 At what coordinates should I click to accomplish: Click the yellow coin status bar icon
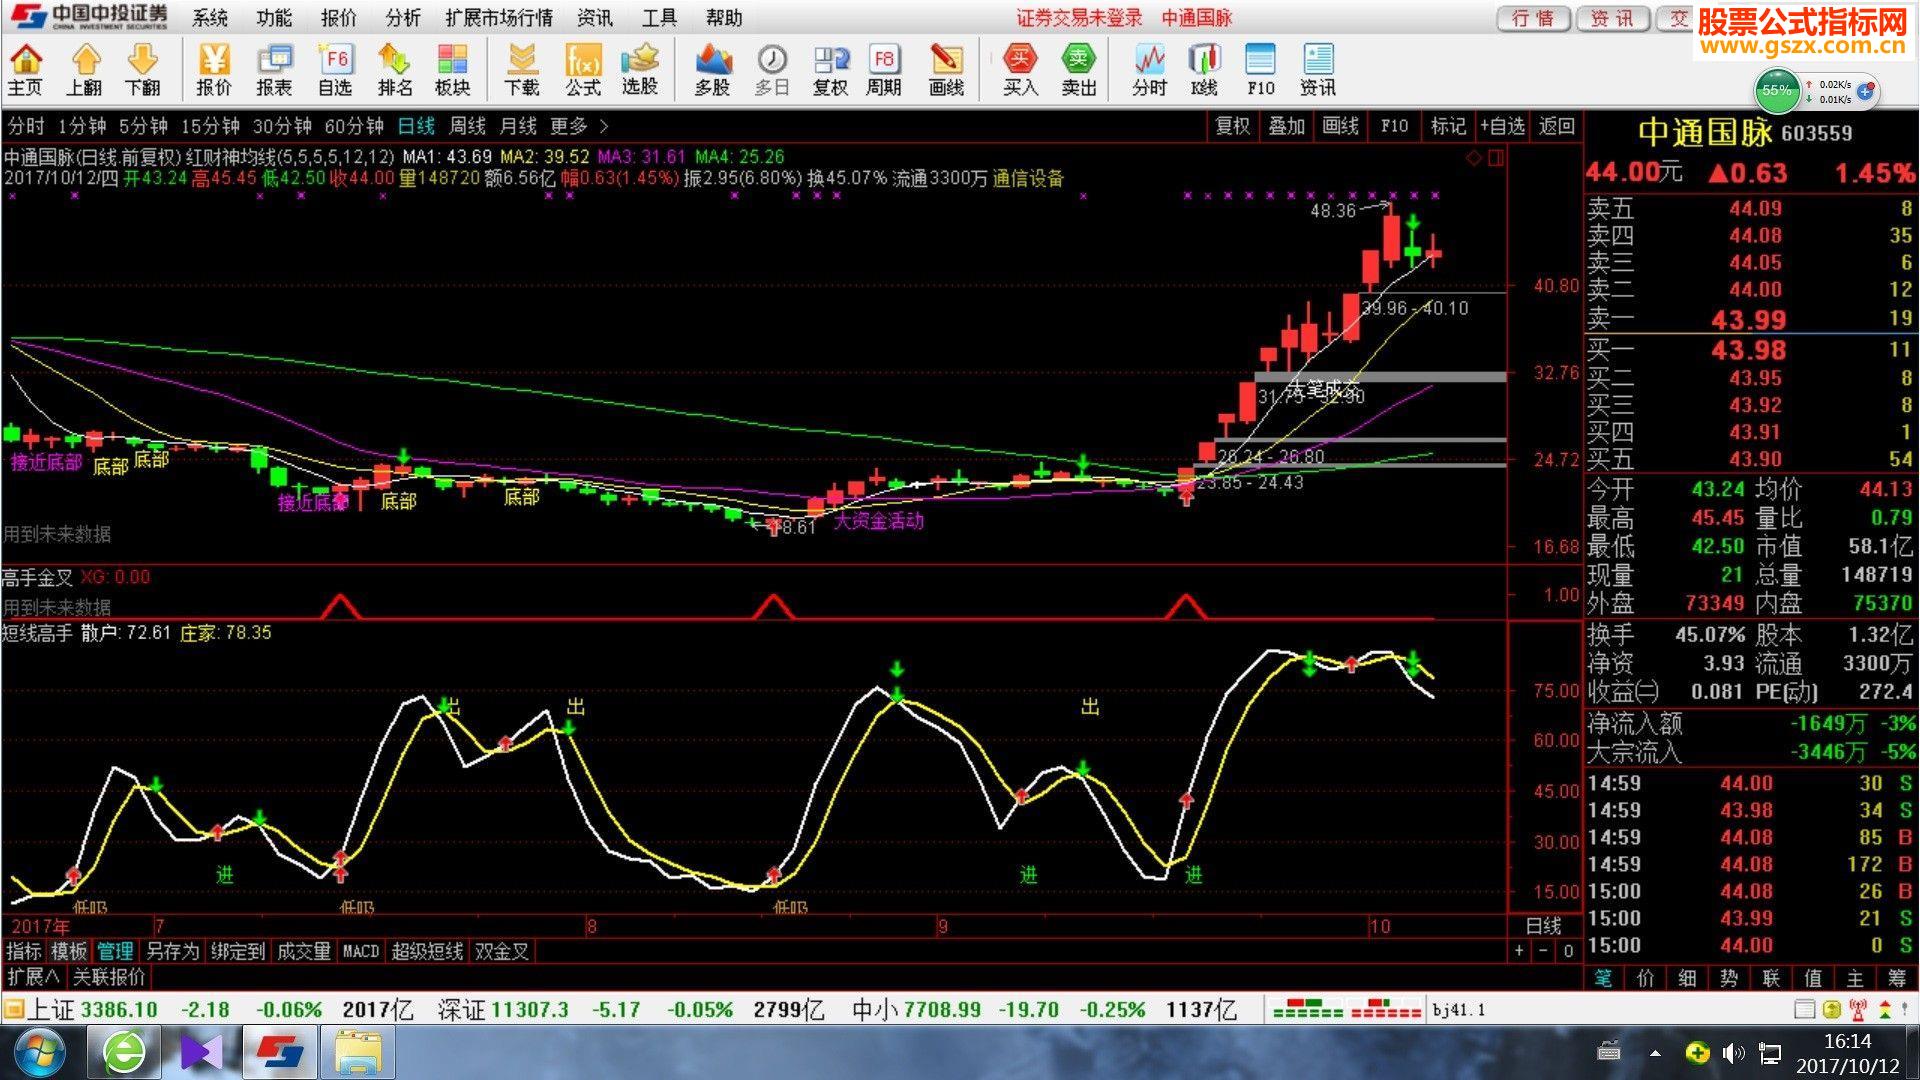[x=1831, y=1009]
